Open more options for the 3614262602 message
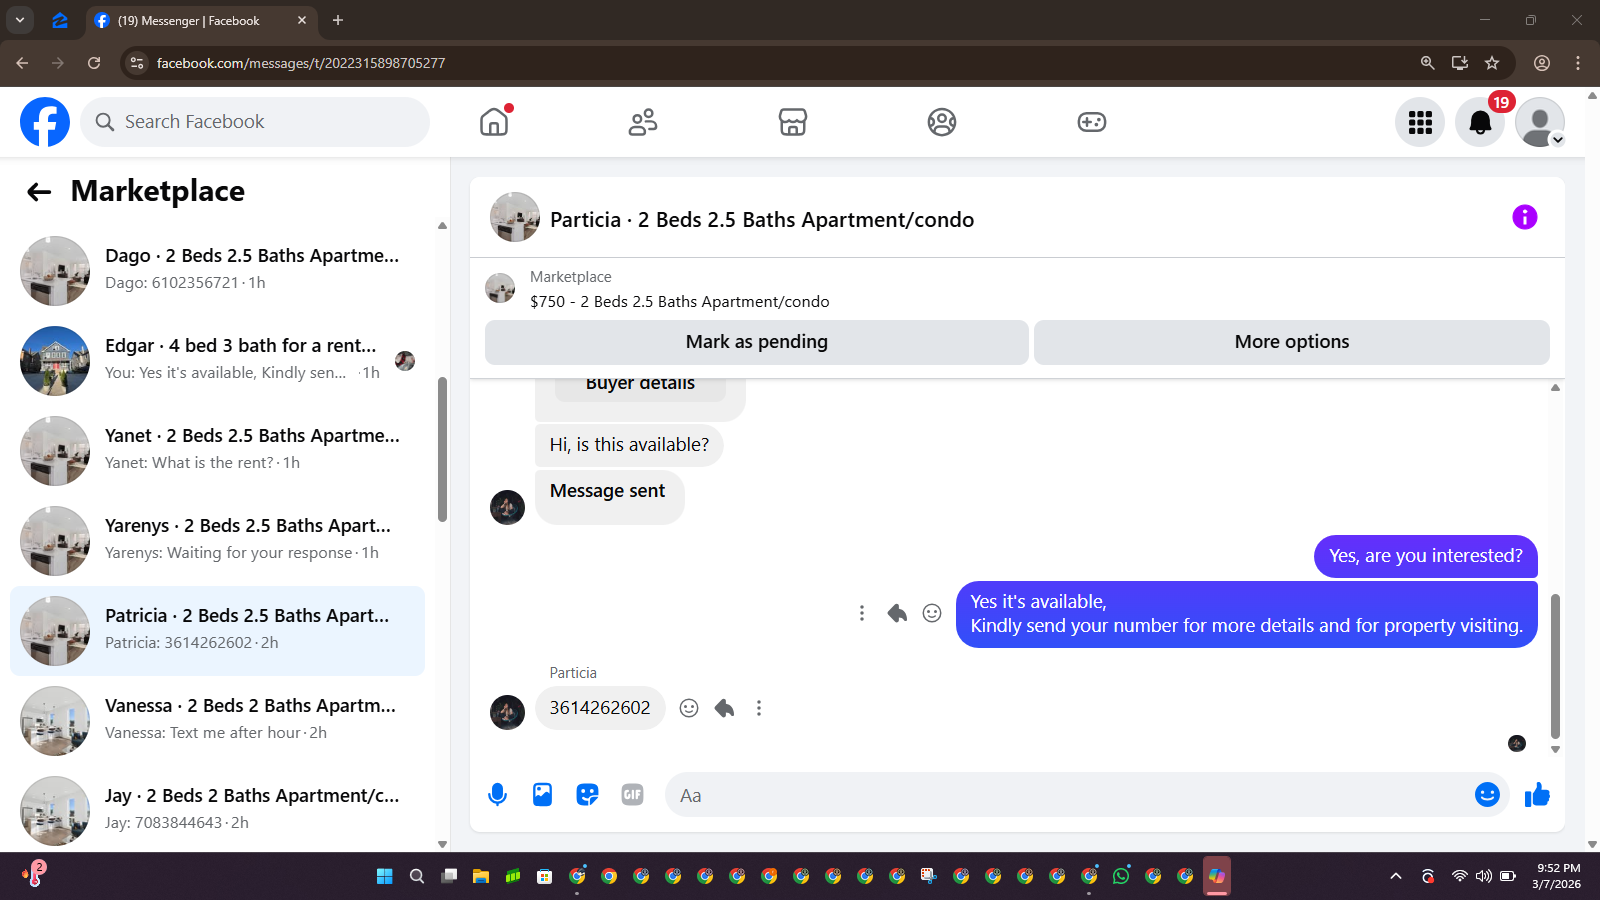Viewport: 1600px width, 900px height. [x=759, y=708]
